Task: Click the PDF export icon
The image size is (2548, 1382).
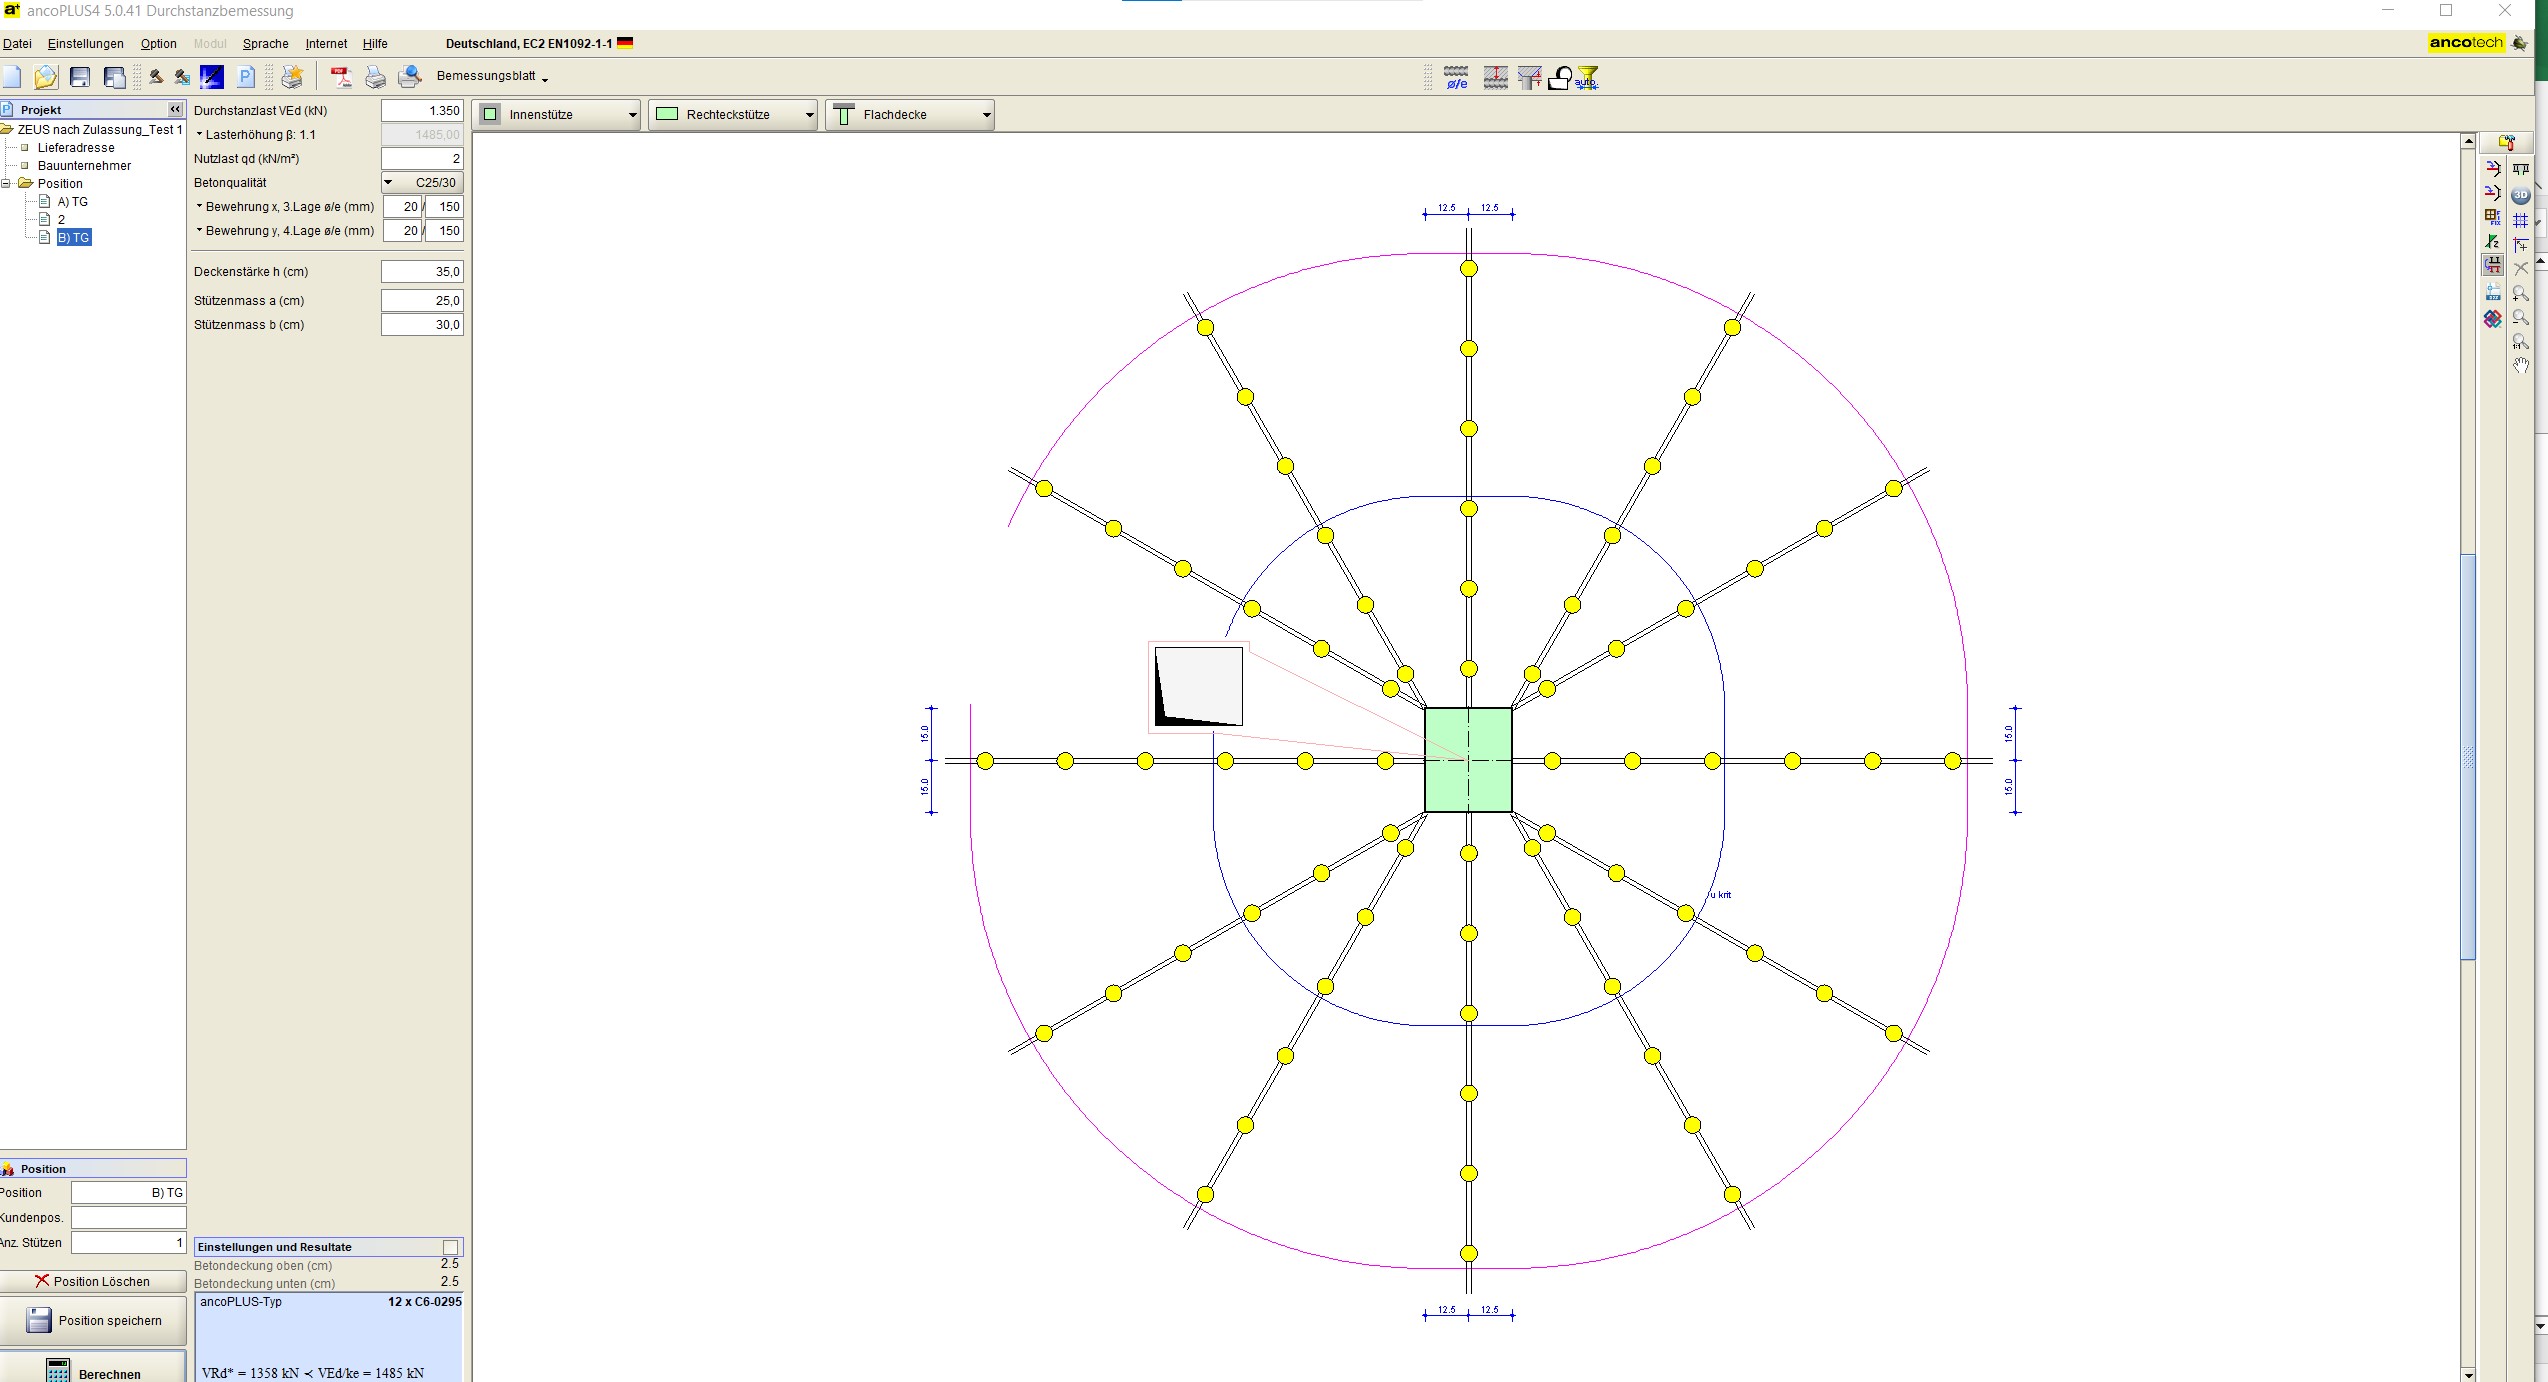Action: (341, 77)
